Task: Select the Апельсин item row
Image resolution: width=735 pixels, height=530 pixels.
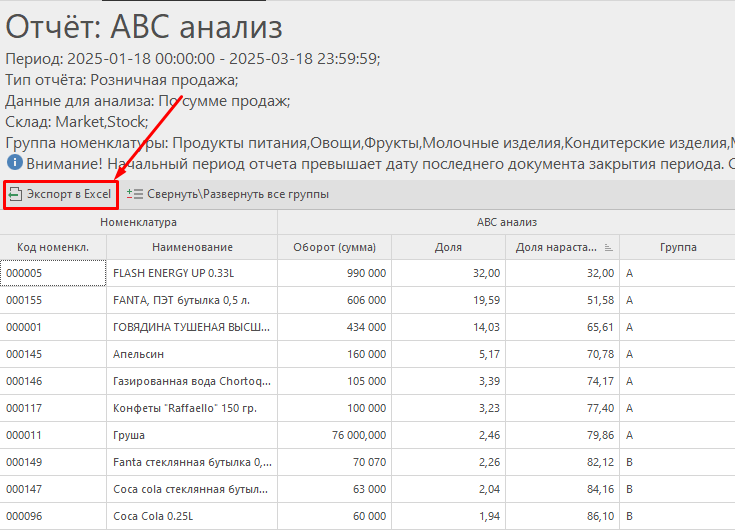Action: pos(192,354)
